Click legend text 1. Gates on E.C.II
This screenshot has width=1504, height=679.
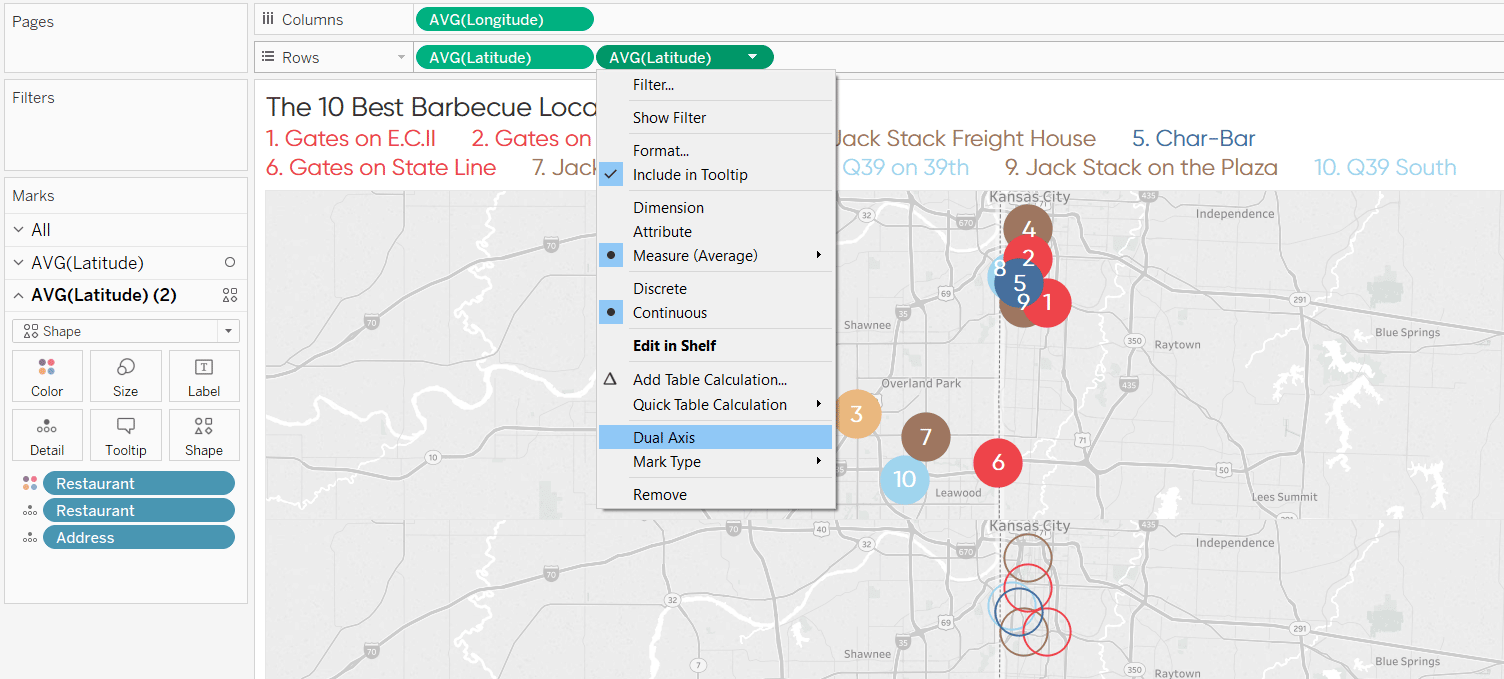pos(351,138)
